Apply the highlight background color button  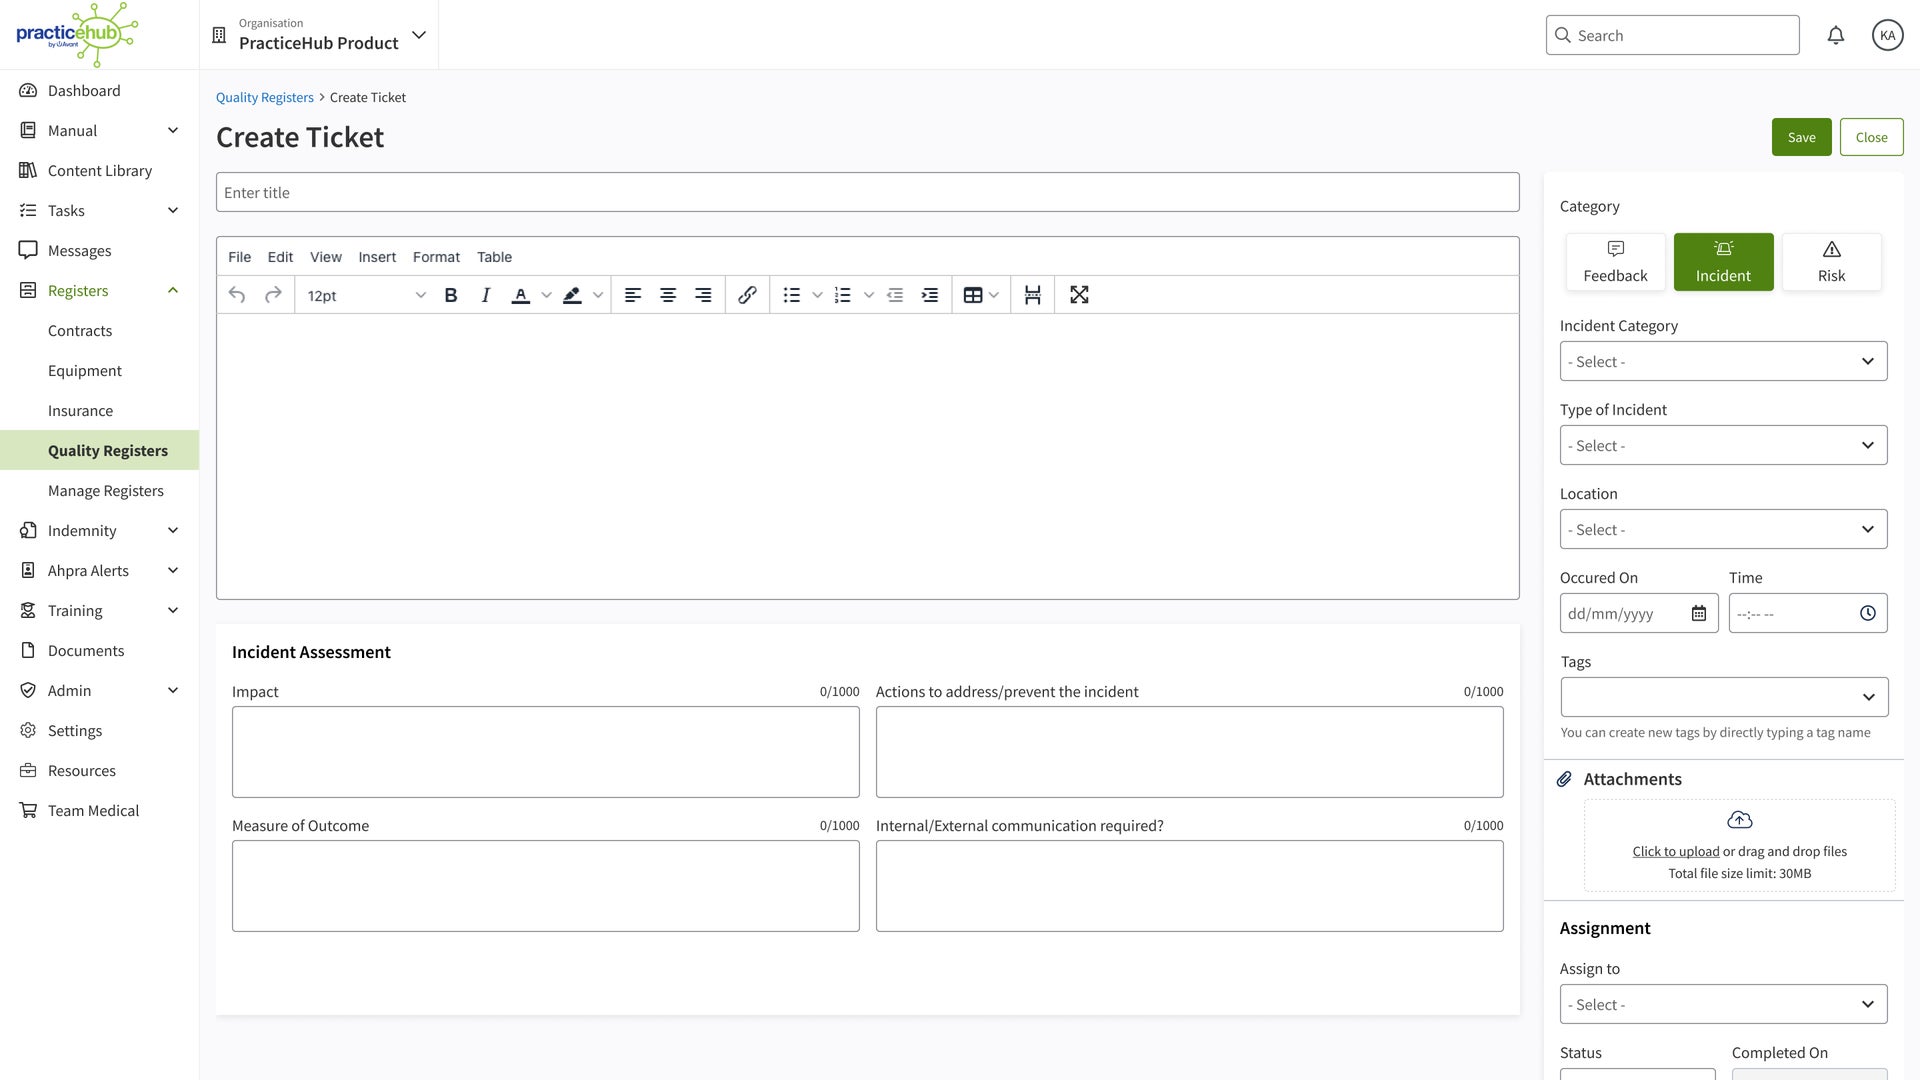tap(572, 295)
